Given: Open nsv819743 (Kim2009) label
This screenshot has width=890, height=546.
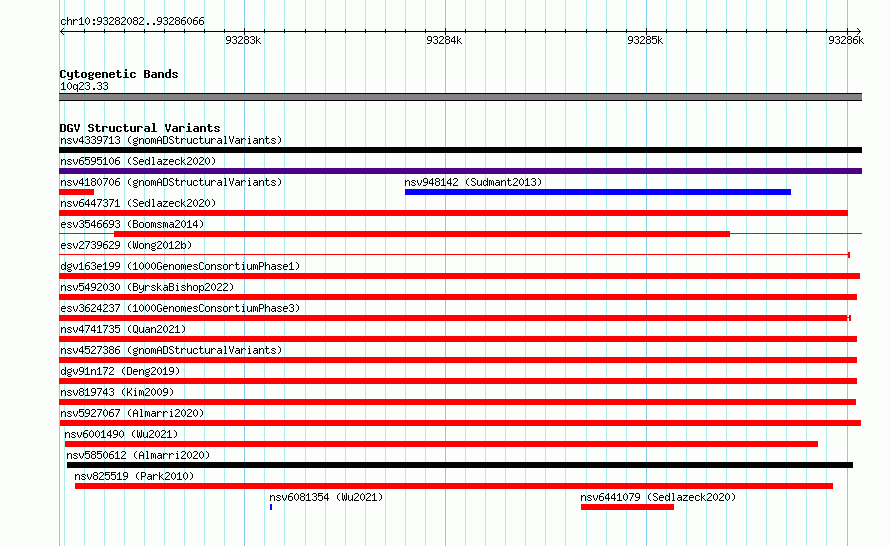Looking at the screenshot, I should click(x=117, y=392).
